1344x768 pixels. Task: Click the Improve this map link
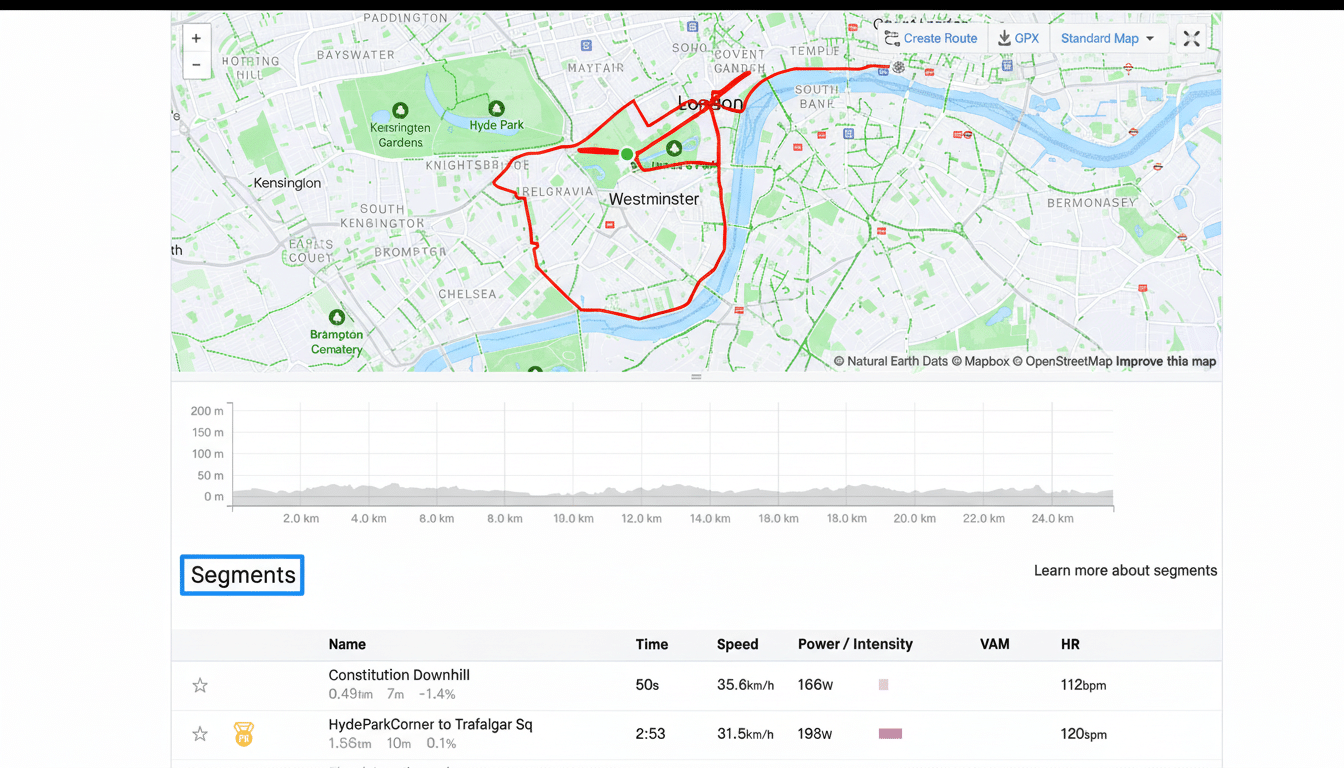click(x=1164, y=361)
